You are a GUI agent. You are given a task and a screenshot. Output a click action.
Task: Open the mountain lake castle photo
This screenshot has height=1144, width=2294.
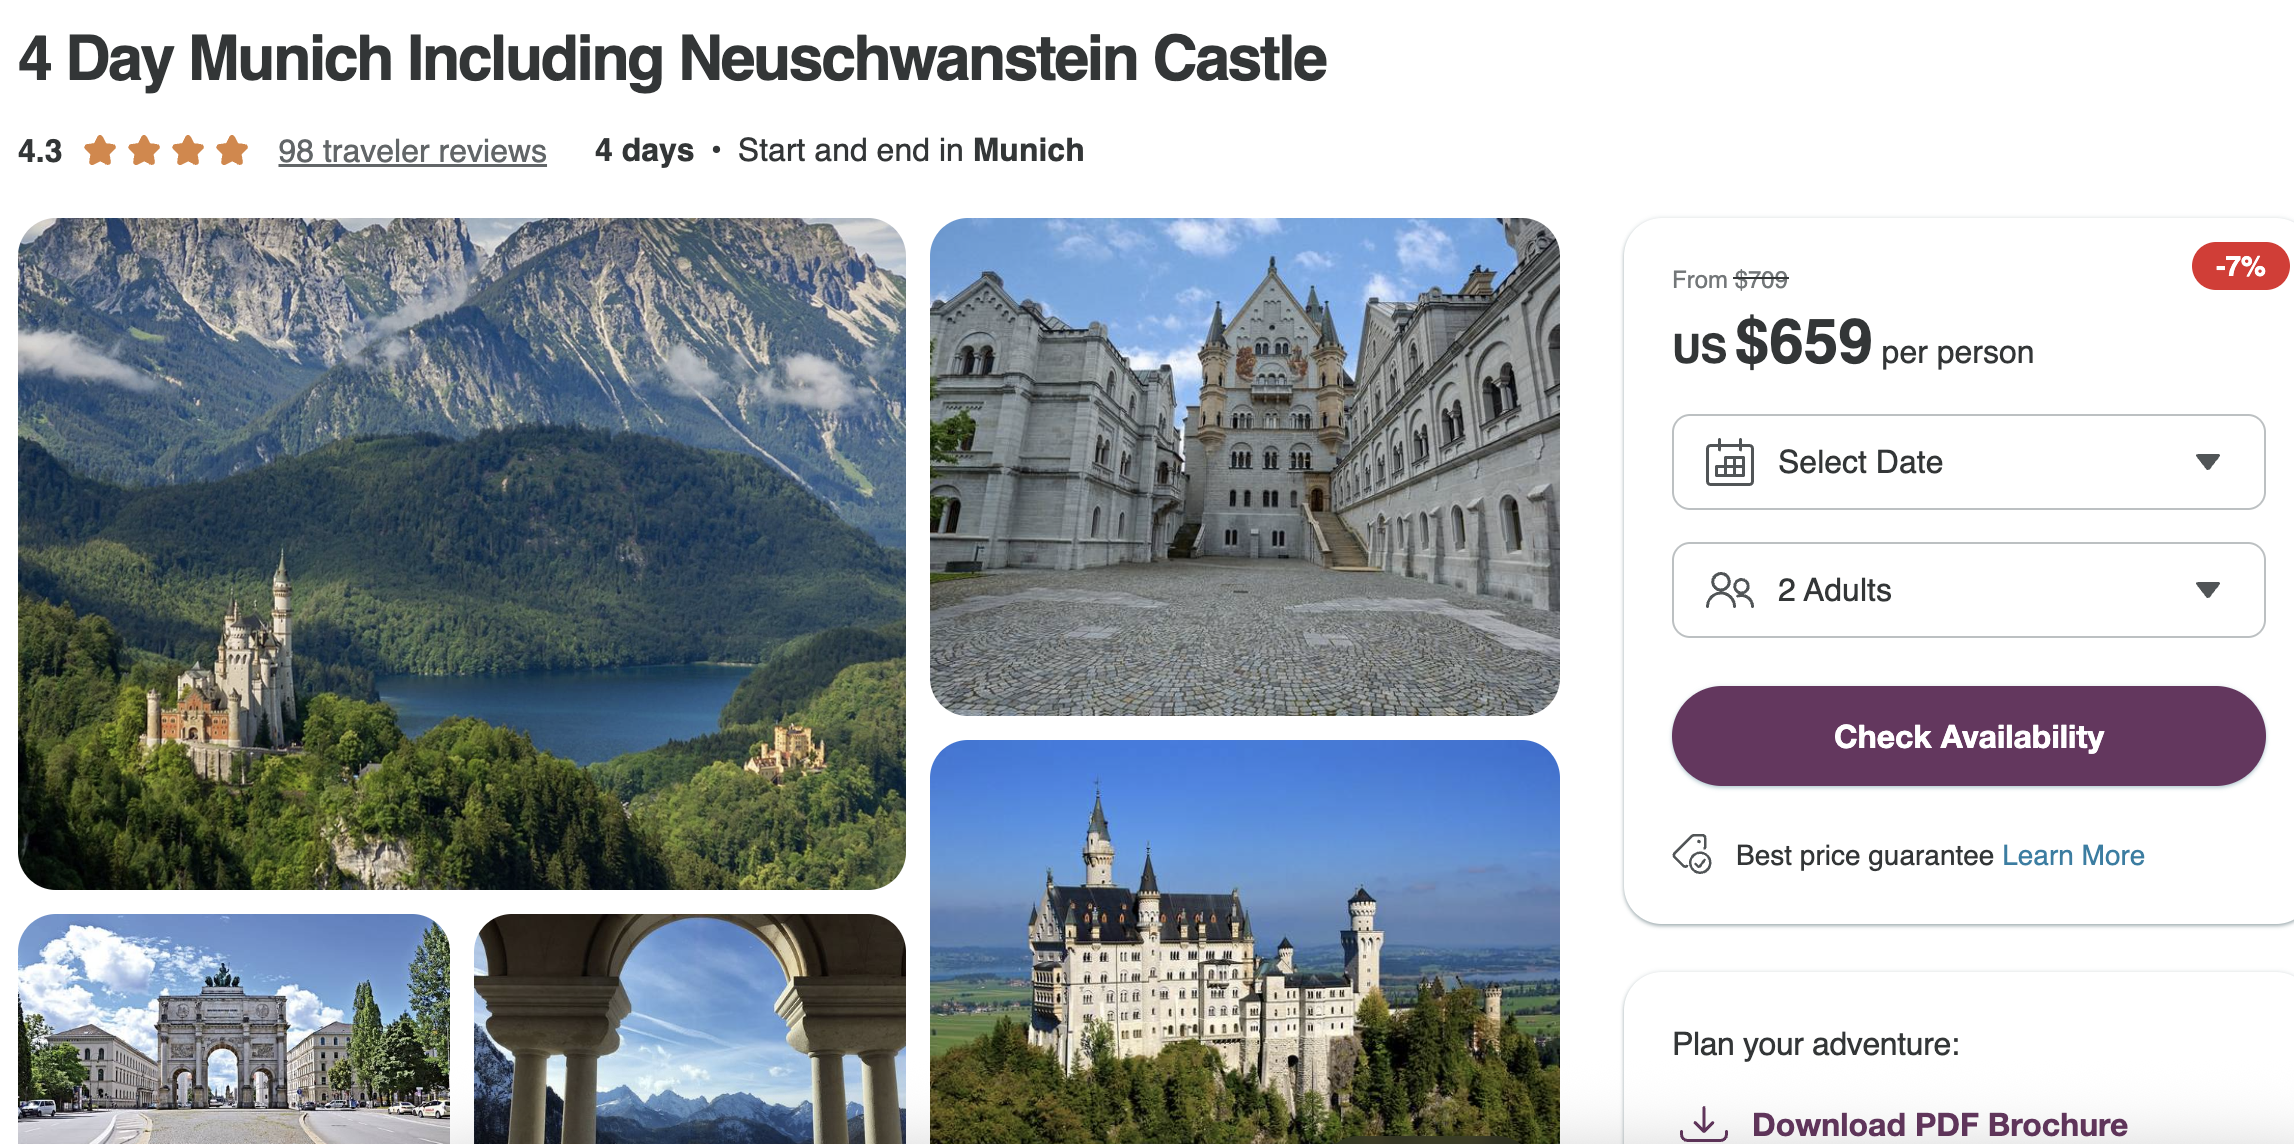(x=462, y=553)
